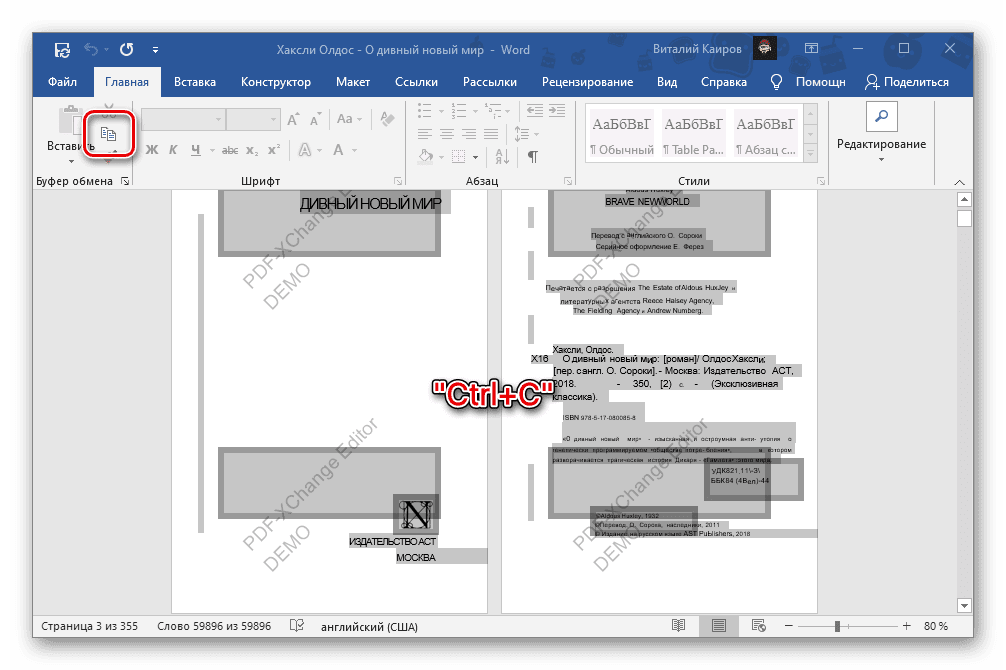Click the Вставить paste button
This screenshot has height=670, width=1006.
pyautogui.click(x=71, y=129)
